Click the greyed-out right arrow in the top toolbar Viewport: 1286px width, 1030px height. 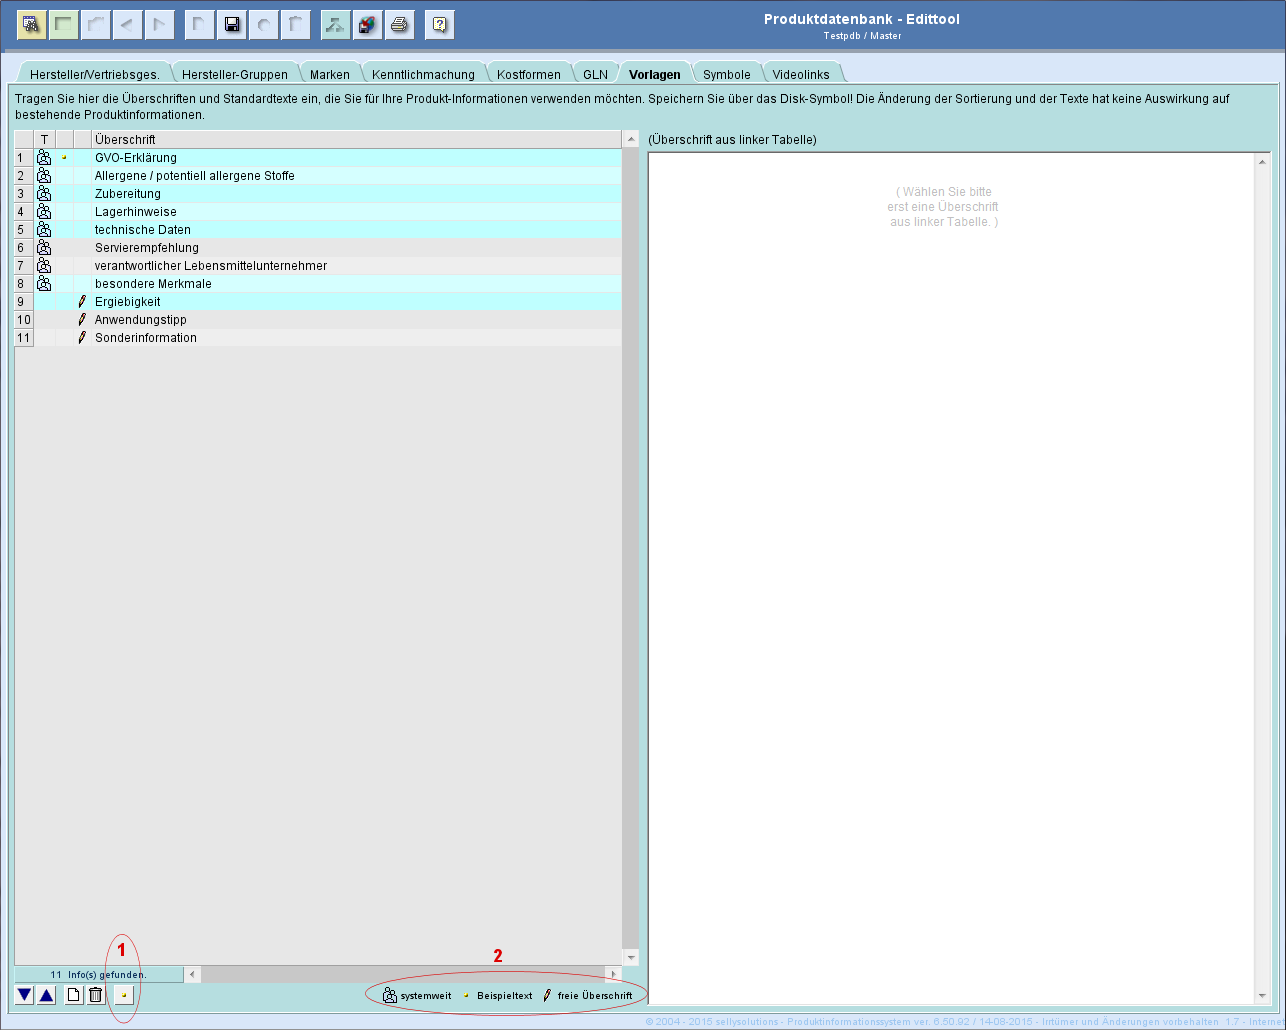pos(160,25)
